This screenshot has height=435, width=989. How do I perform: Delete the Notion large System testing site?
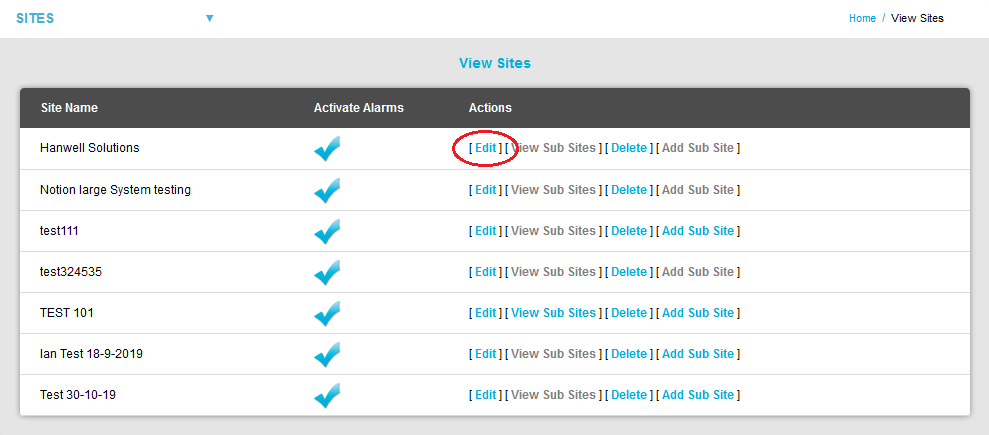tap(629, 190)
